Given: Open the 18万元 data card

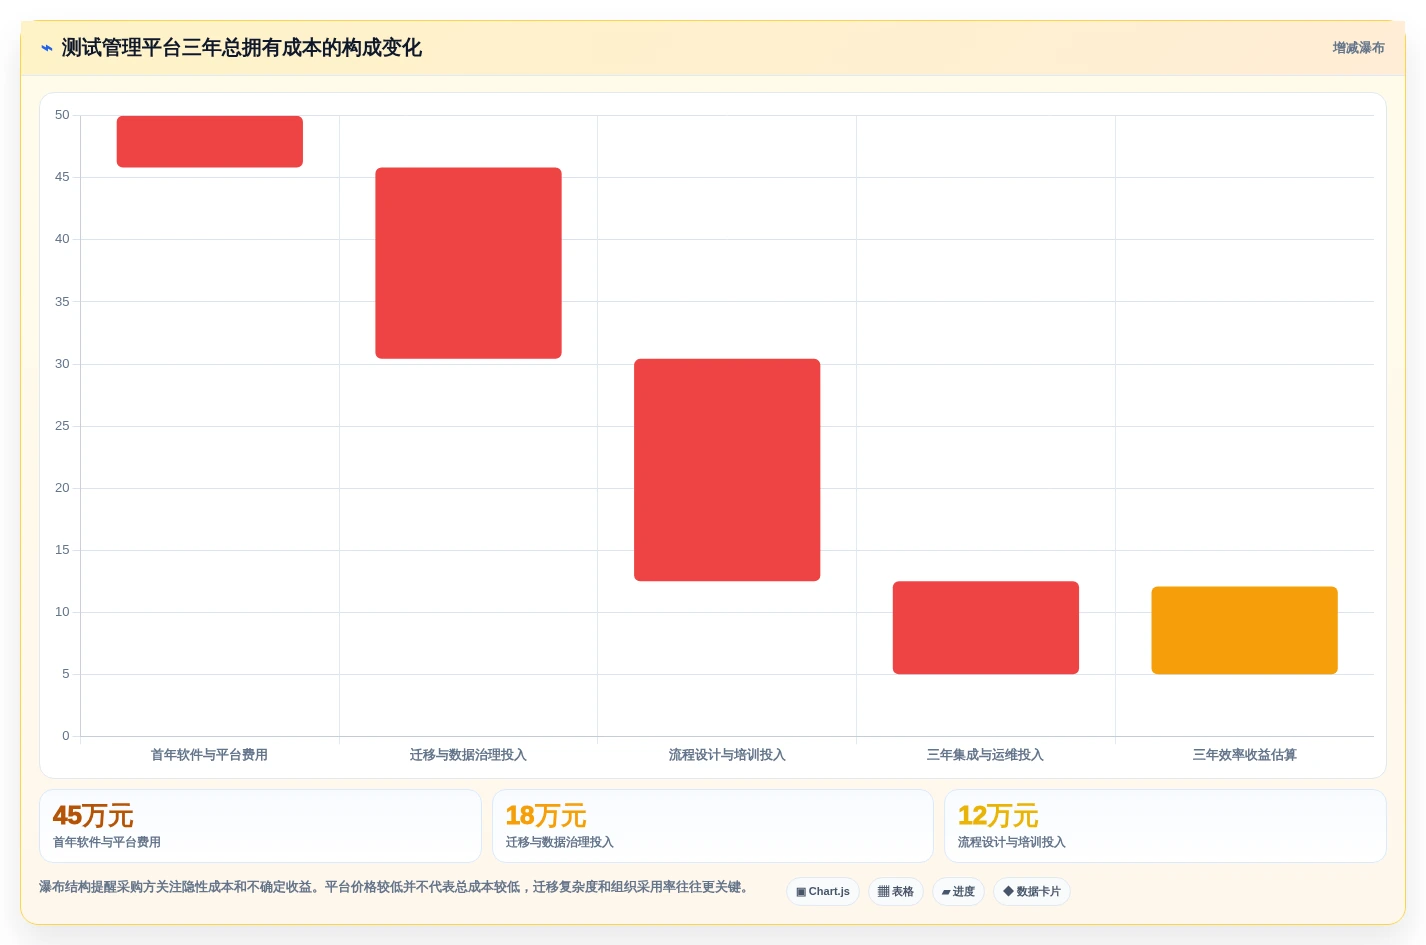Looking at the screenshot, I should click(712, 826).
